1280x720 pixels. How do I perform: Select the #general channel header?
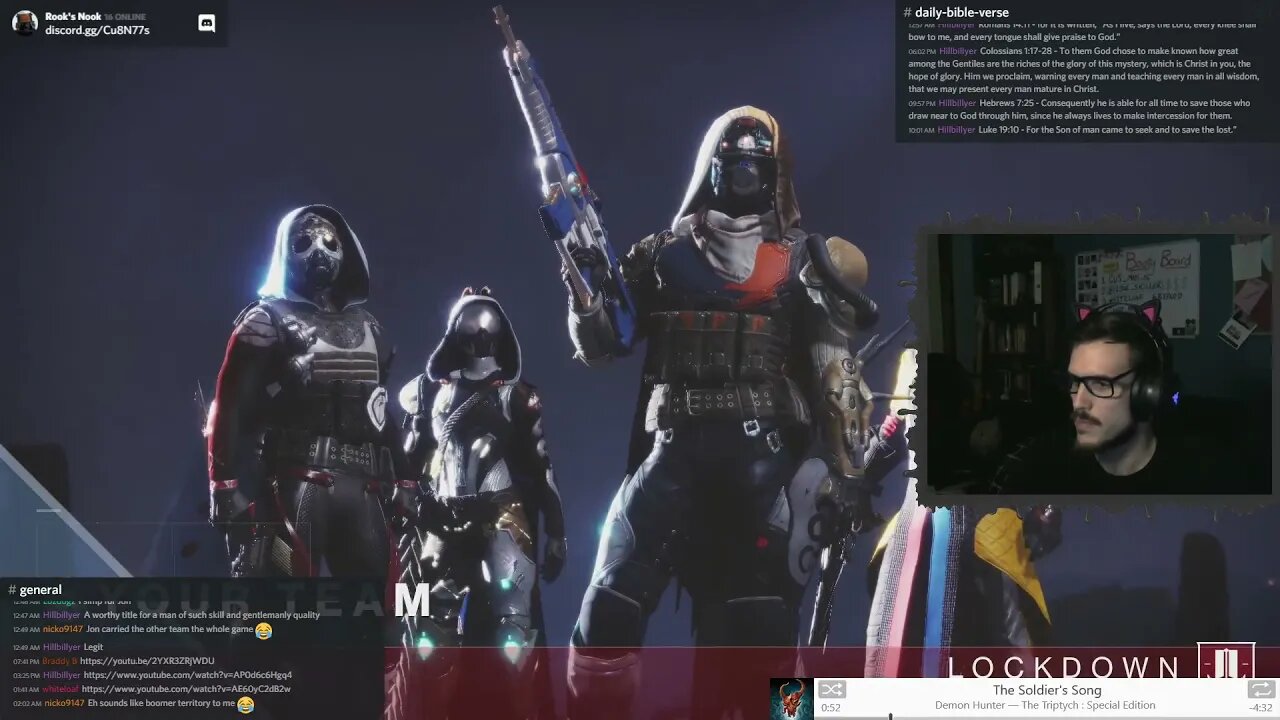(35, 590)
